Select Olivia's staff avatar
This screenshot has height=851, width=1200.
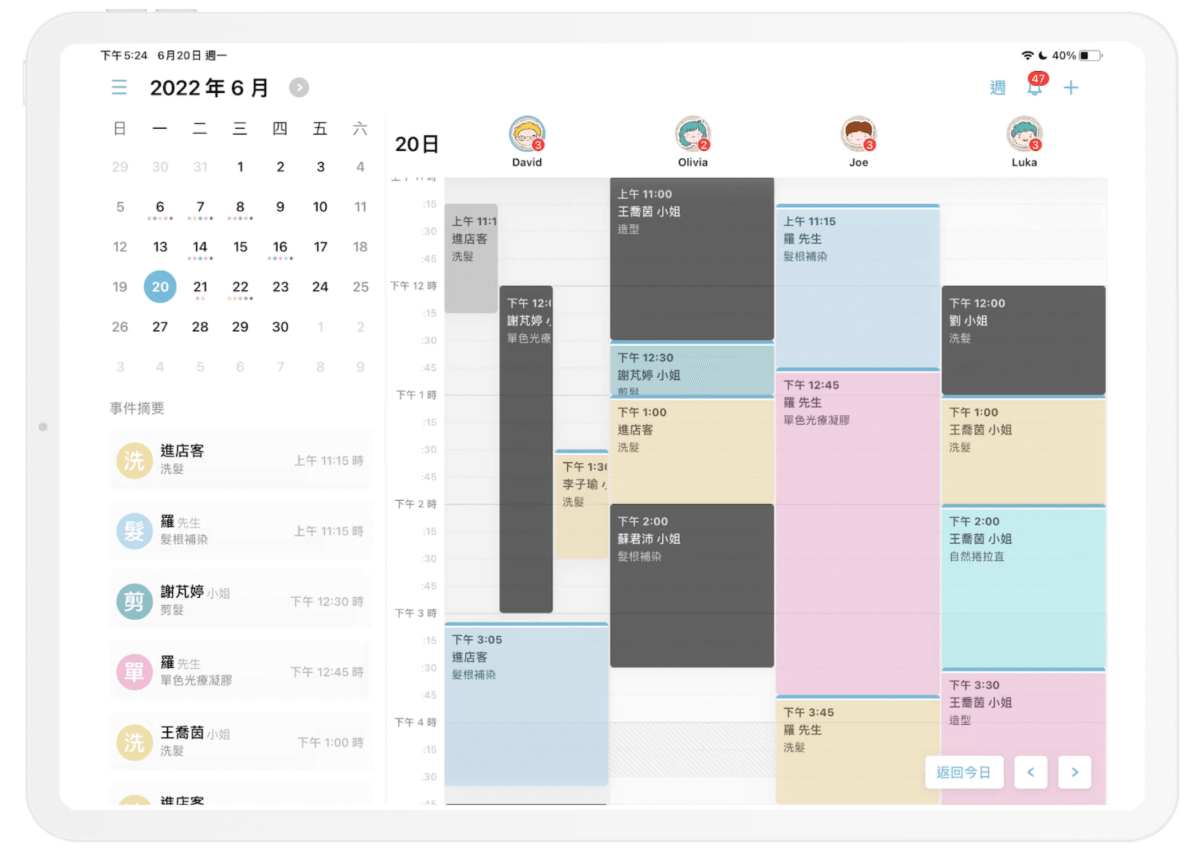pyautogui.click(x=692, y=134)
